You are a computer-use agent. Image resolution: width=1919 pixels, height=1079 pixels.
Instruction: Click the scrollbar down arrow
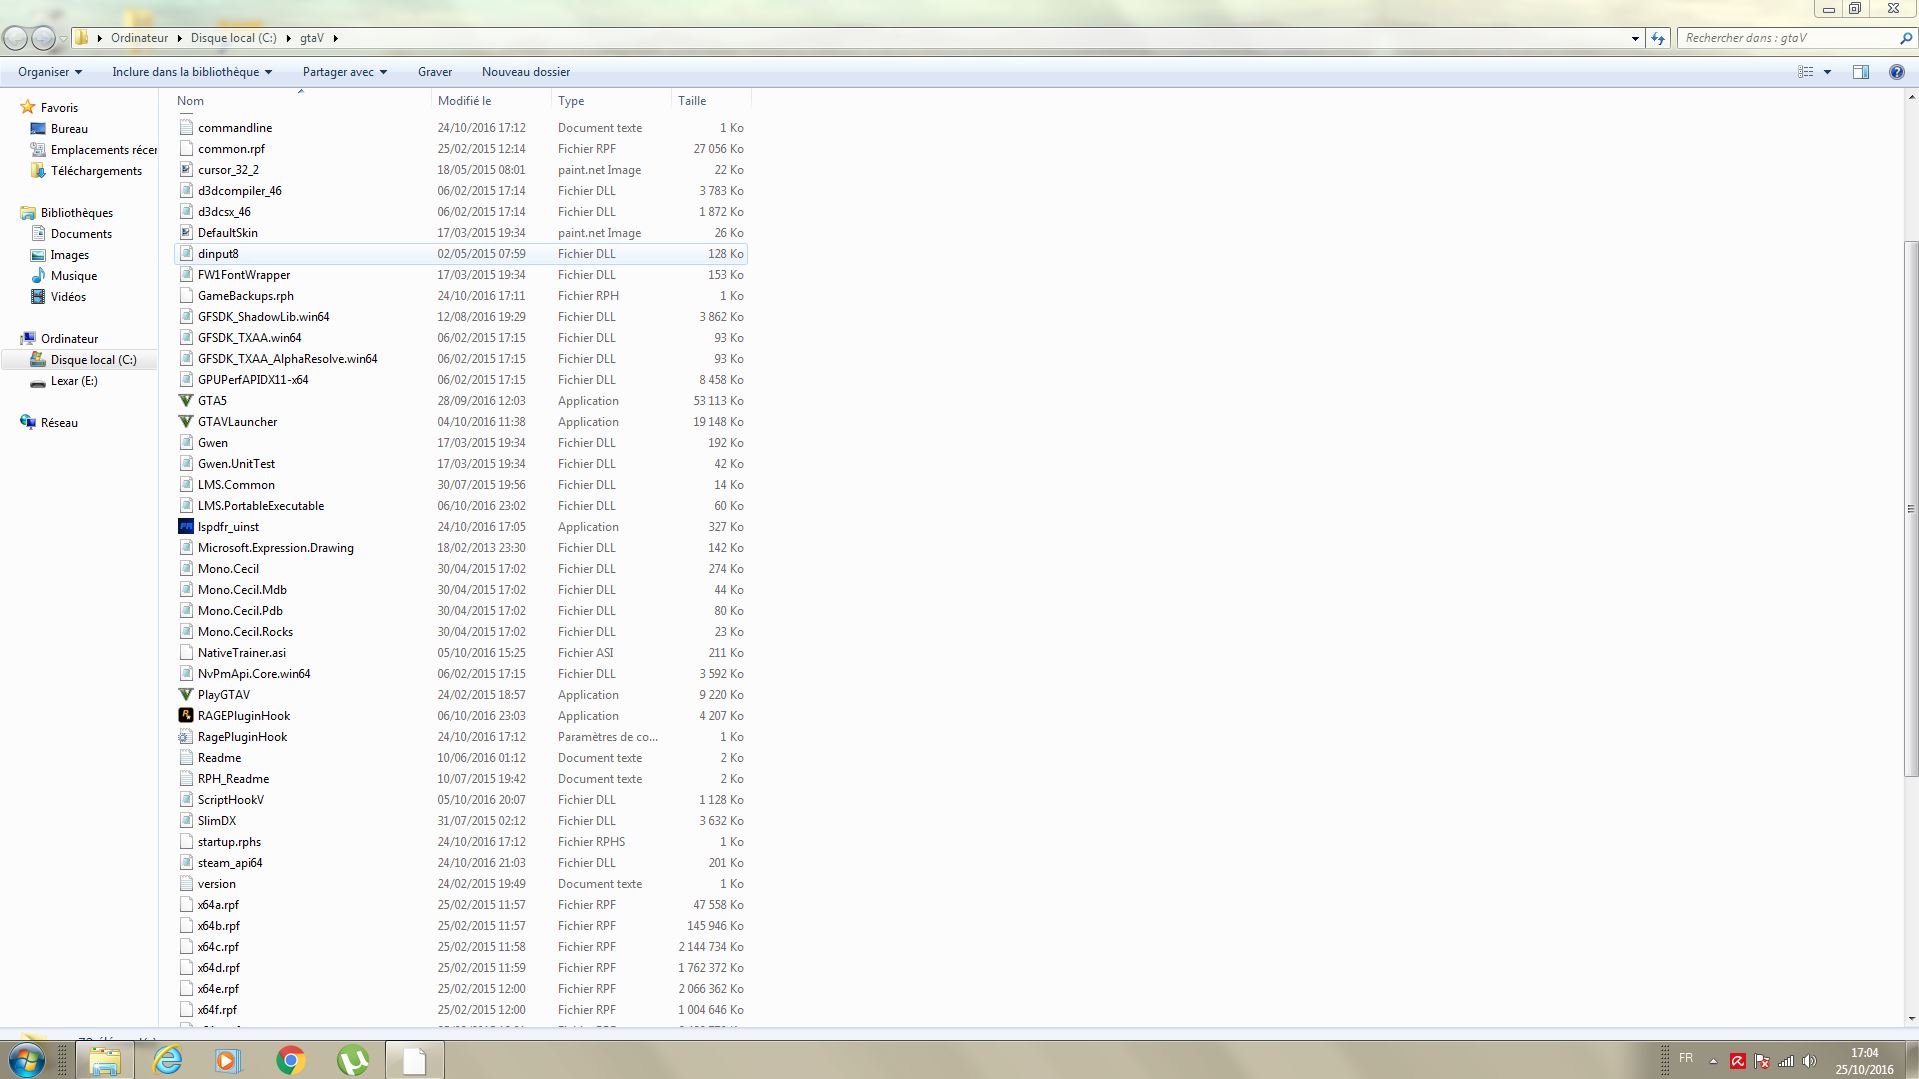(1911, 1019)
